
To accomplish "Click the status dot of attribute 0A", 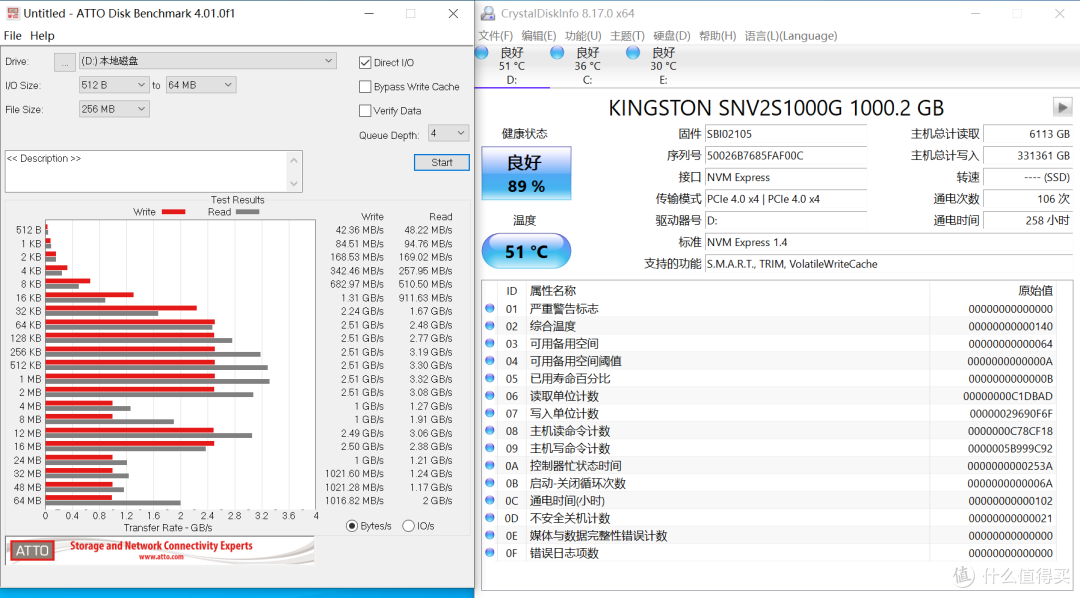I will pyautogui.click(x=490, y=465).
